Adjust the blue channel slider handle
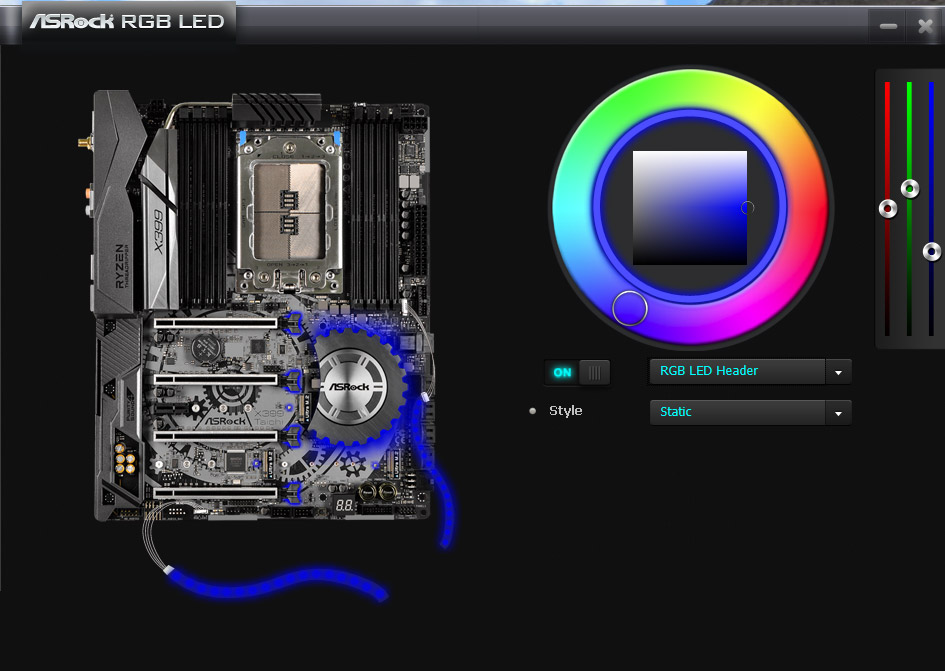This screenshot has height=671, width=945. [932, 251]
